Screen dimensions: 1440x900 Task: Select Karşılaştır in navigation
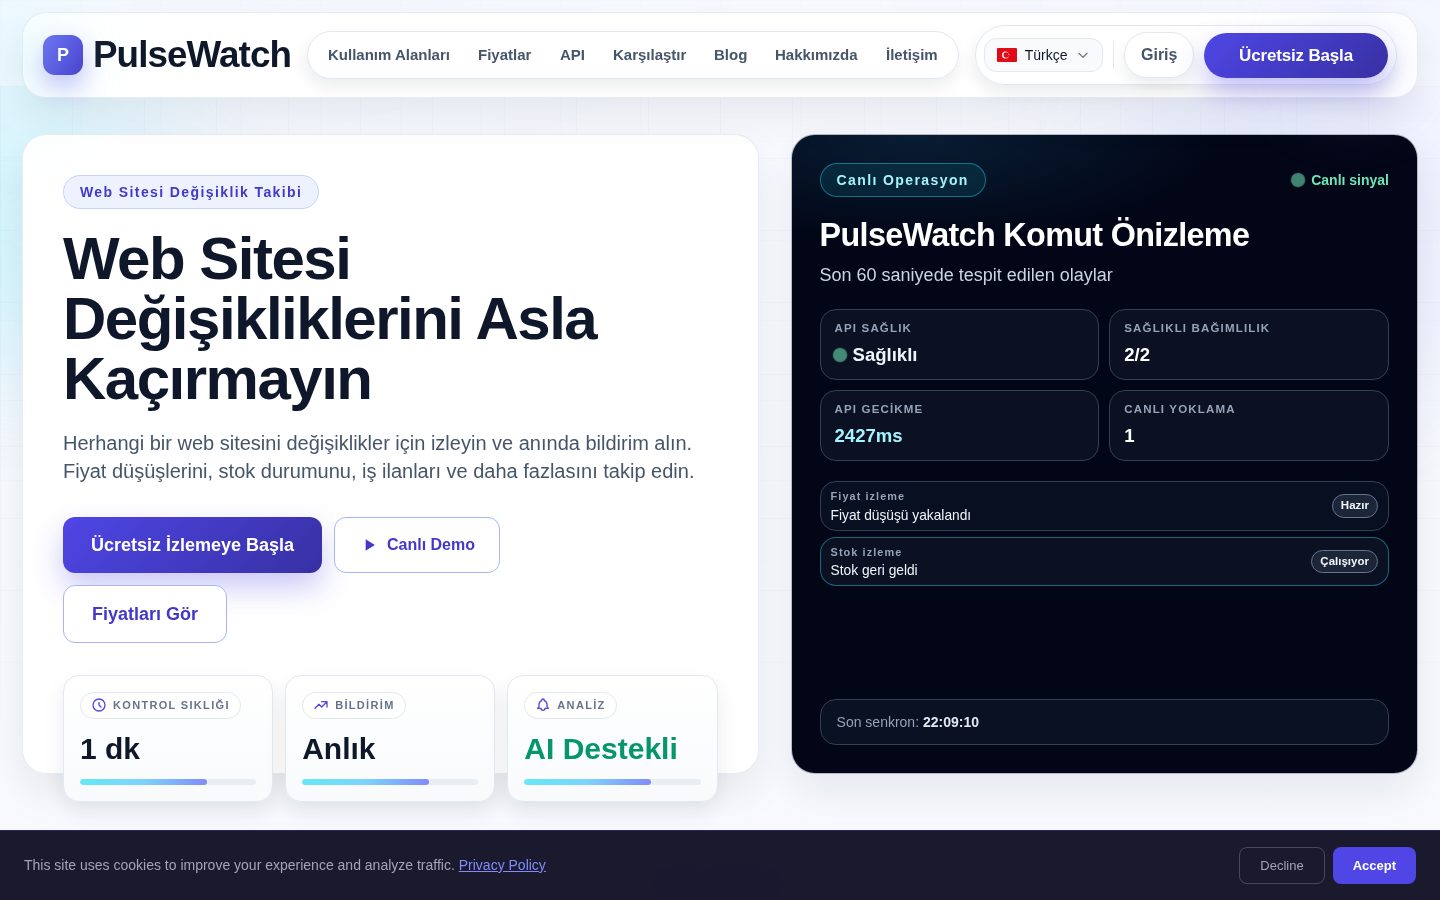click(x=649, y=55)
